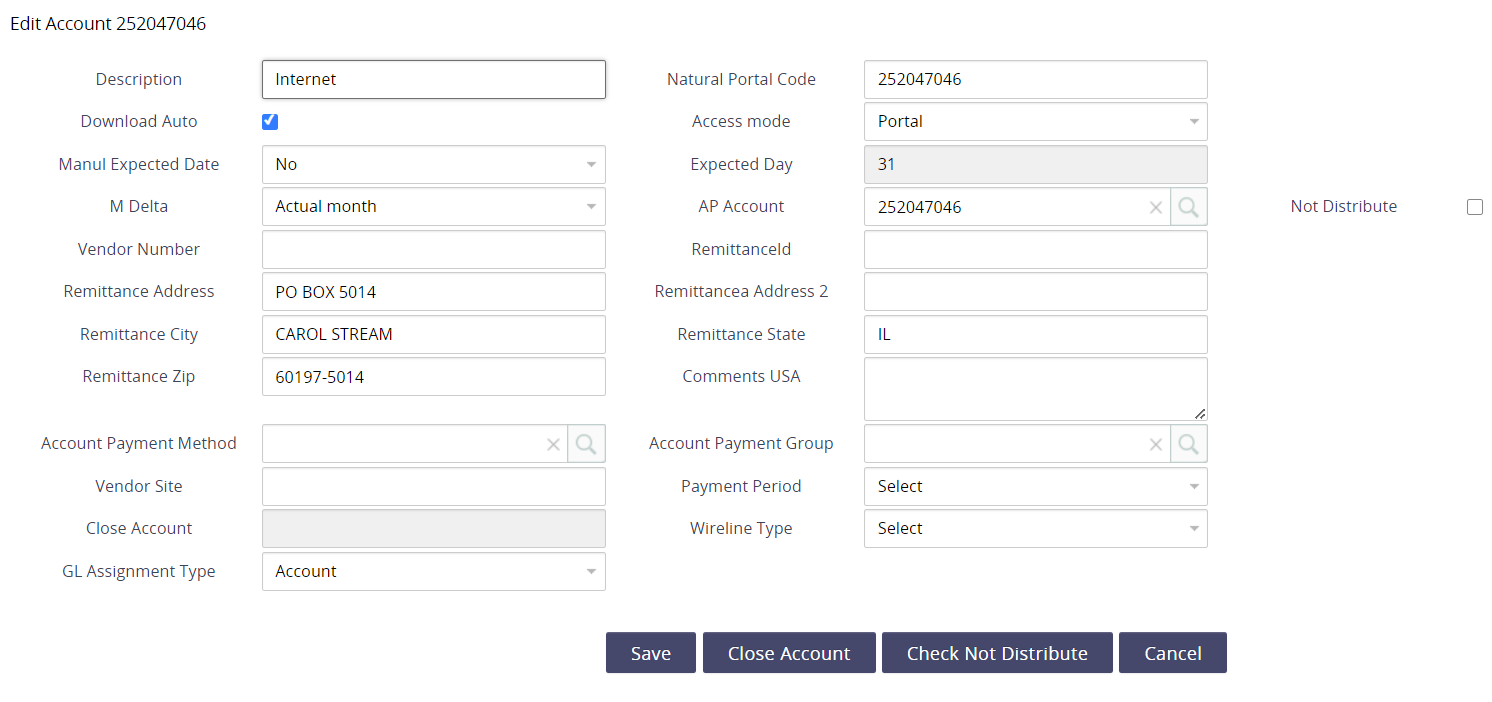Click the Comments USA text area
The height and width of the screenshot is (702, 1492).
tap(1035, 388)
